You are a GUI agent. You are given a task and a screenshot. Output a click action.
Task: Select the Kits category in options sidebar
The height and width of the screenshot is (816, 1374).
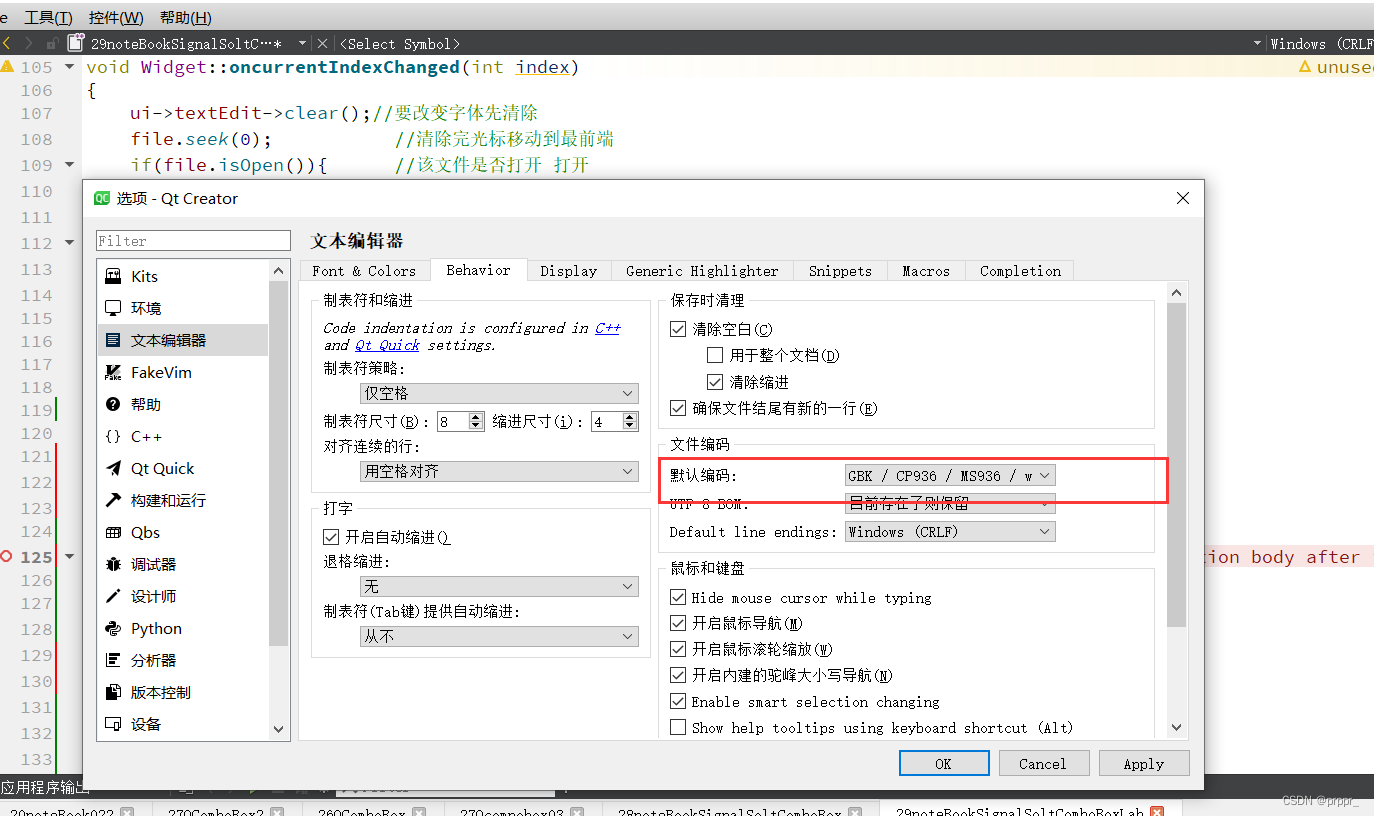click(x=183, y=276)
